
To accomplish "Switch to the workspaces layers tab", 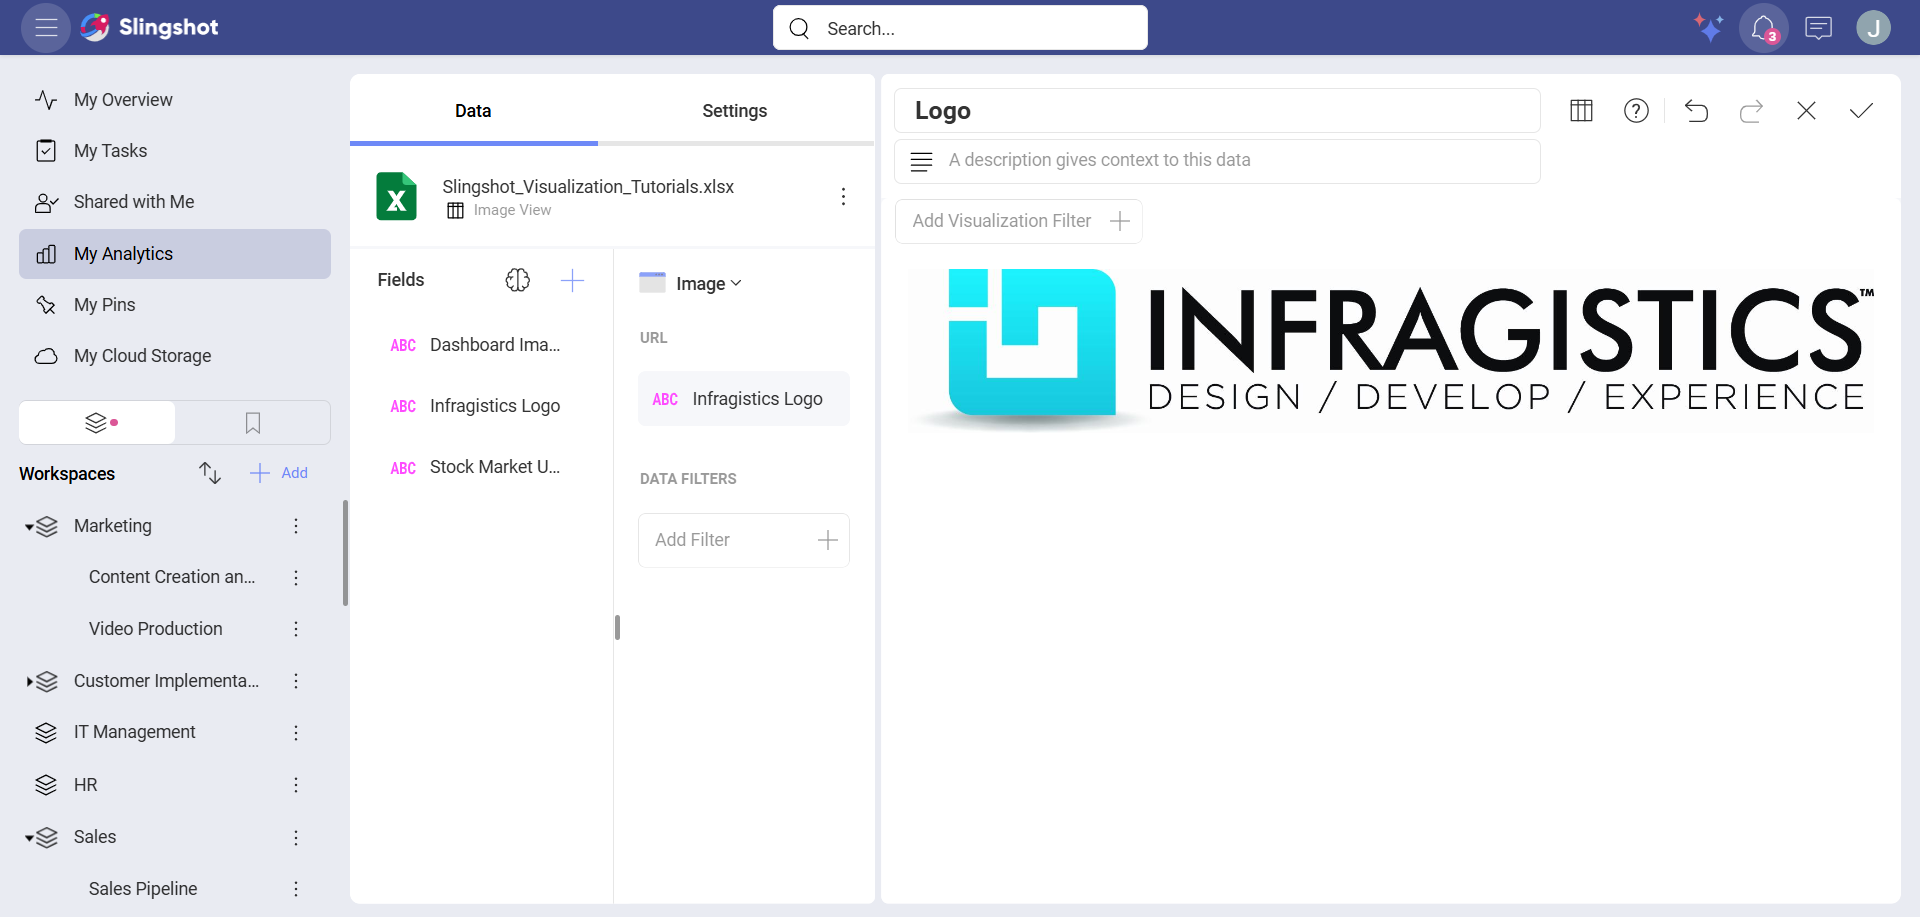I will click(x=97, y=423).
